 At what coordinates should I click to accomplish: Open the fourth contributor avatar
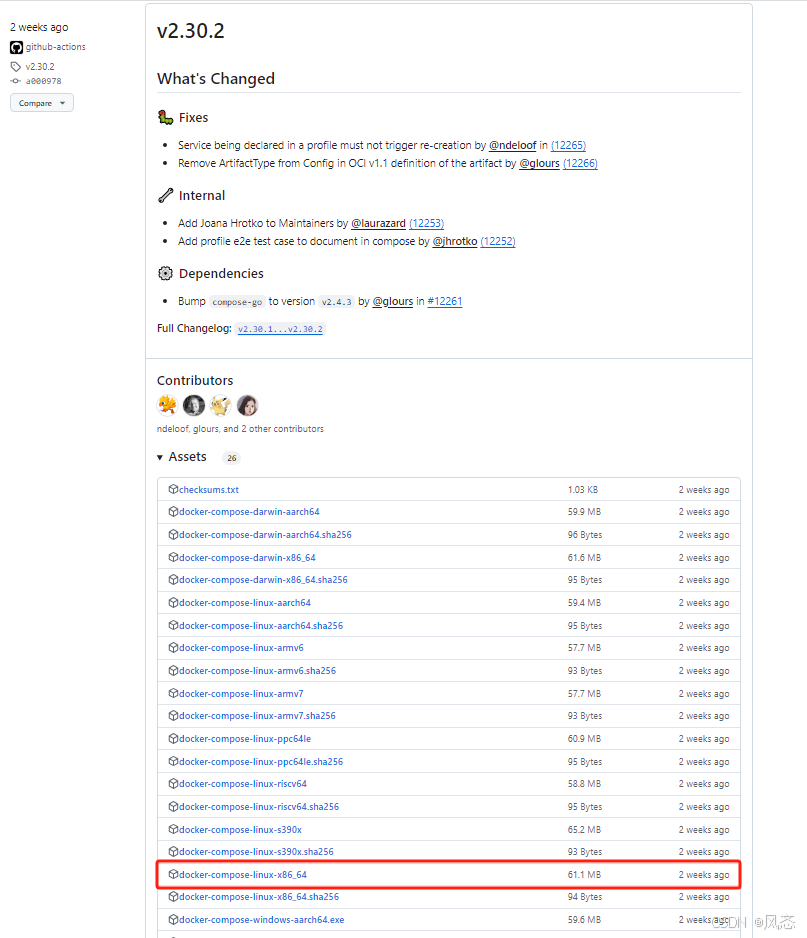247,406
